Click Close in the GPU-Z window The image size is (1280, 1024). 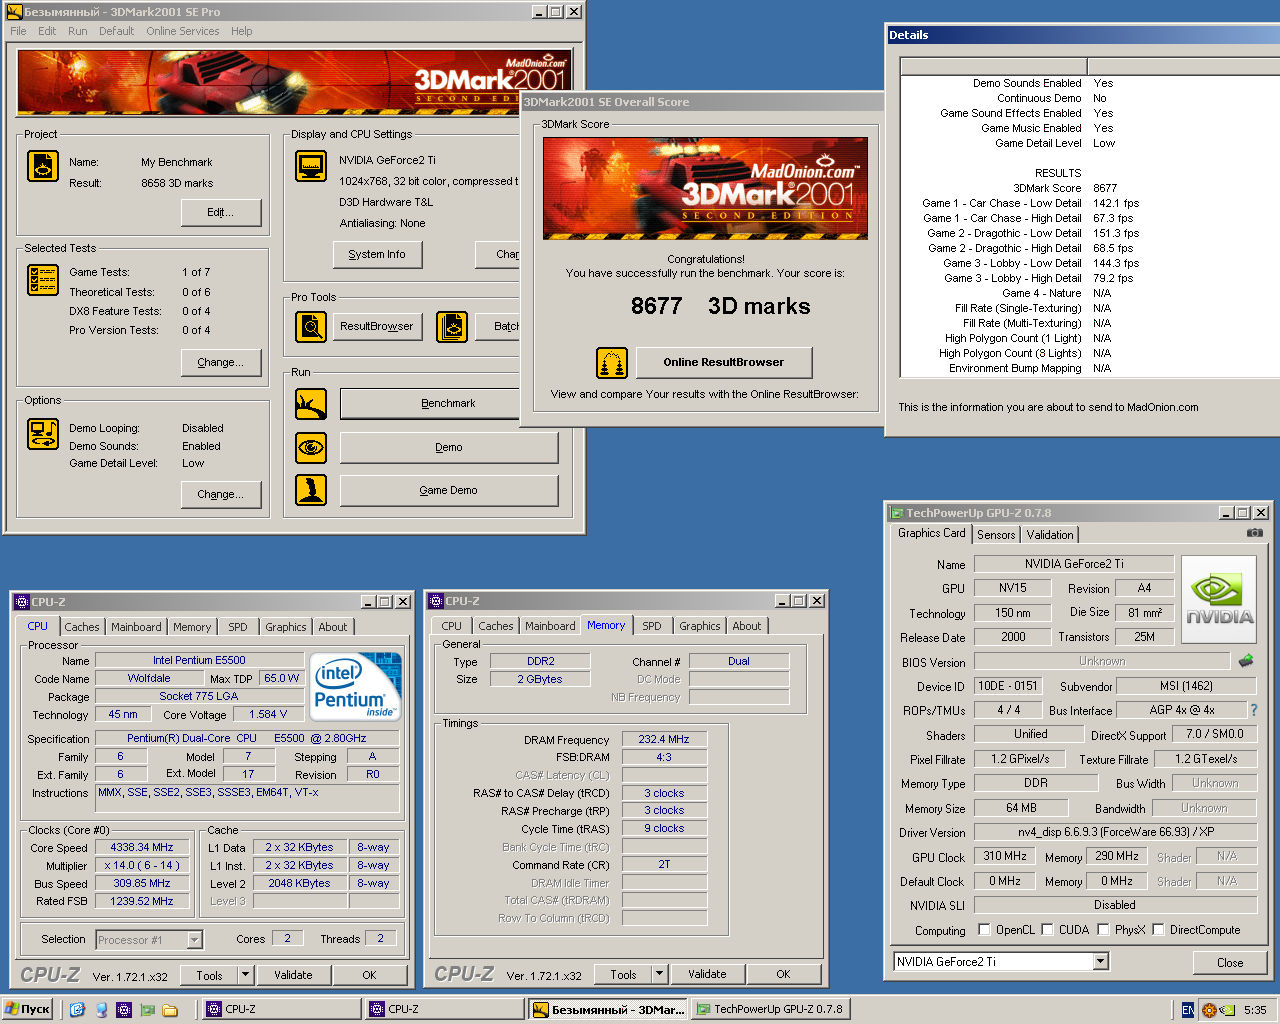[x=1230, y=963]
